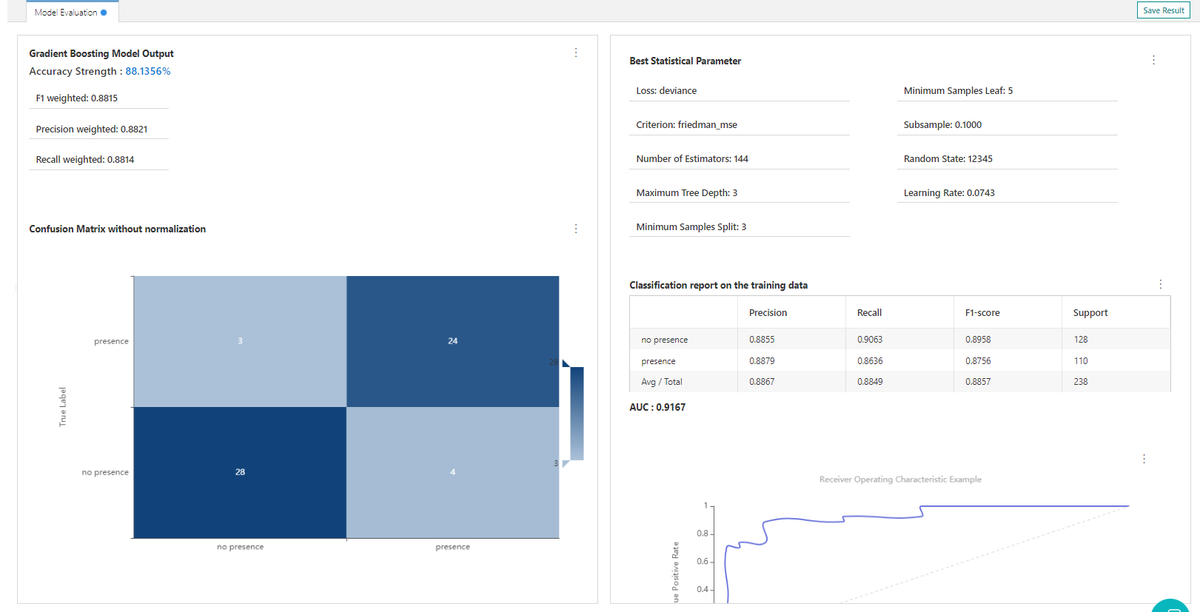Screen dimensions: 1200x612
Task: Click the 'no presence' row label in report table
Action: click(664, 340)
